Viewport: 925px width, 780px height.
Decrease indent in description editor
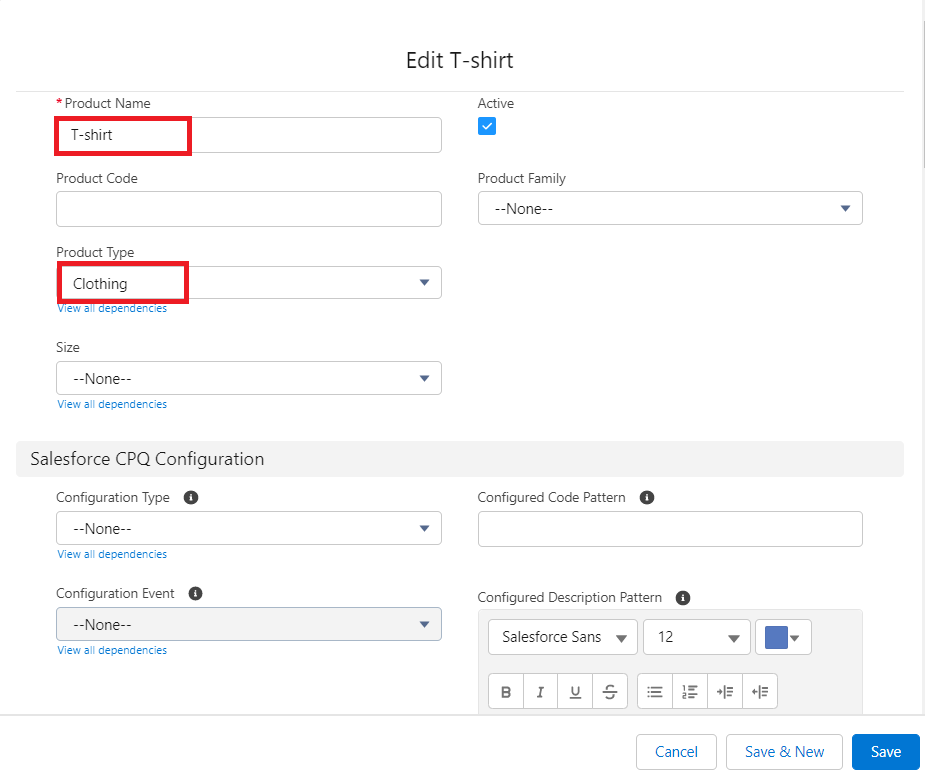click(760, 691)
